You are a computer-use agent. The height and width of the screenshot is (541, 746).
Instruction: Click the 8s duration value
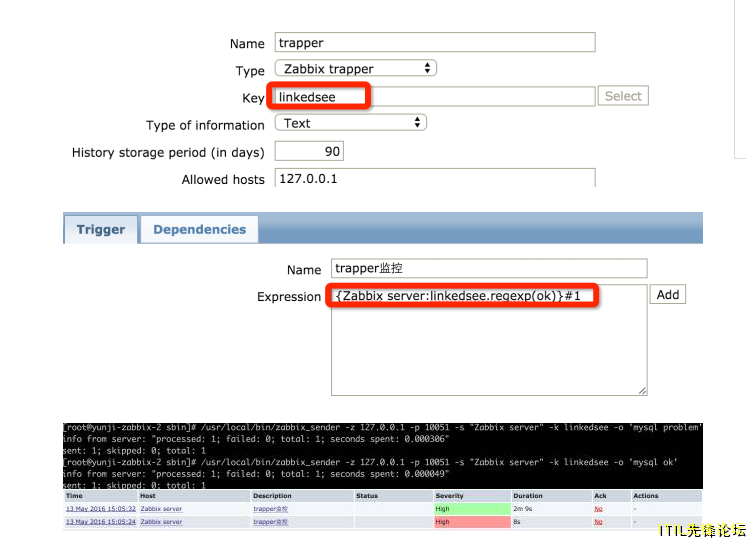tap(517, 522)
